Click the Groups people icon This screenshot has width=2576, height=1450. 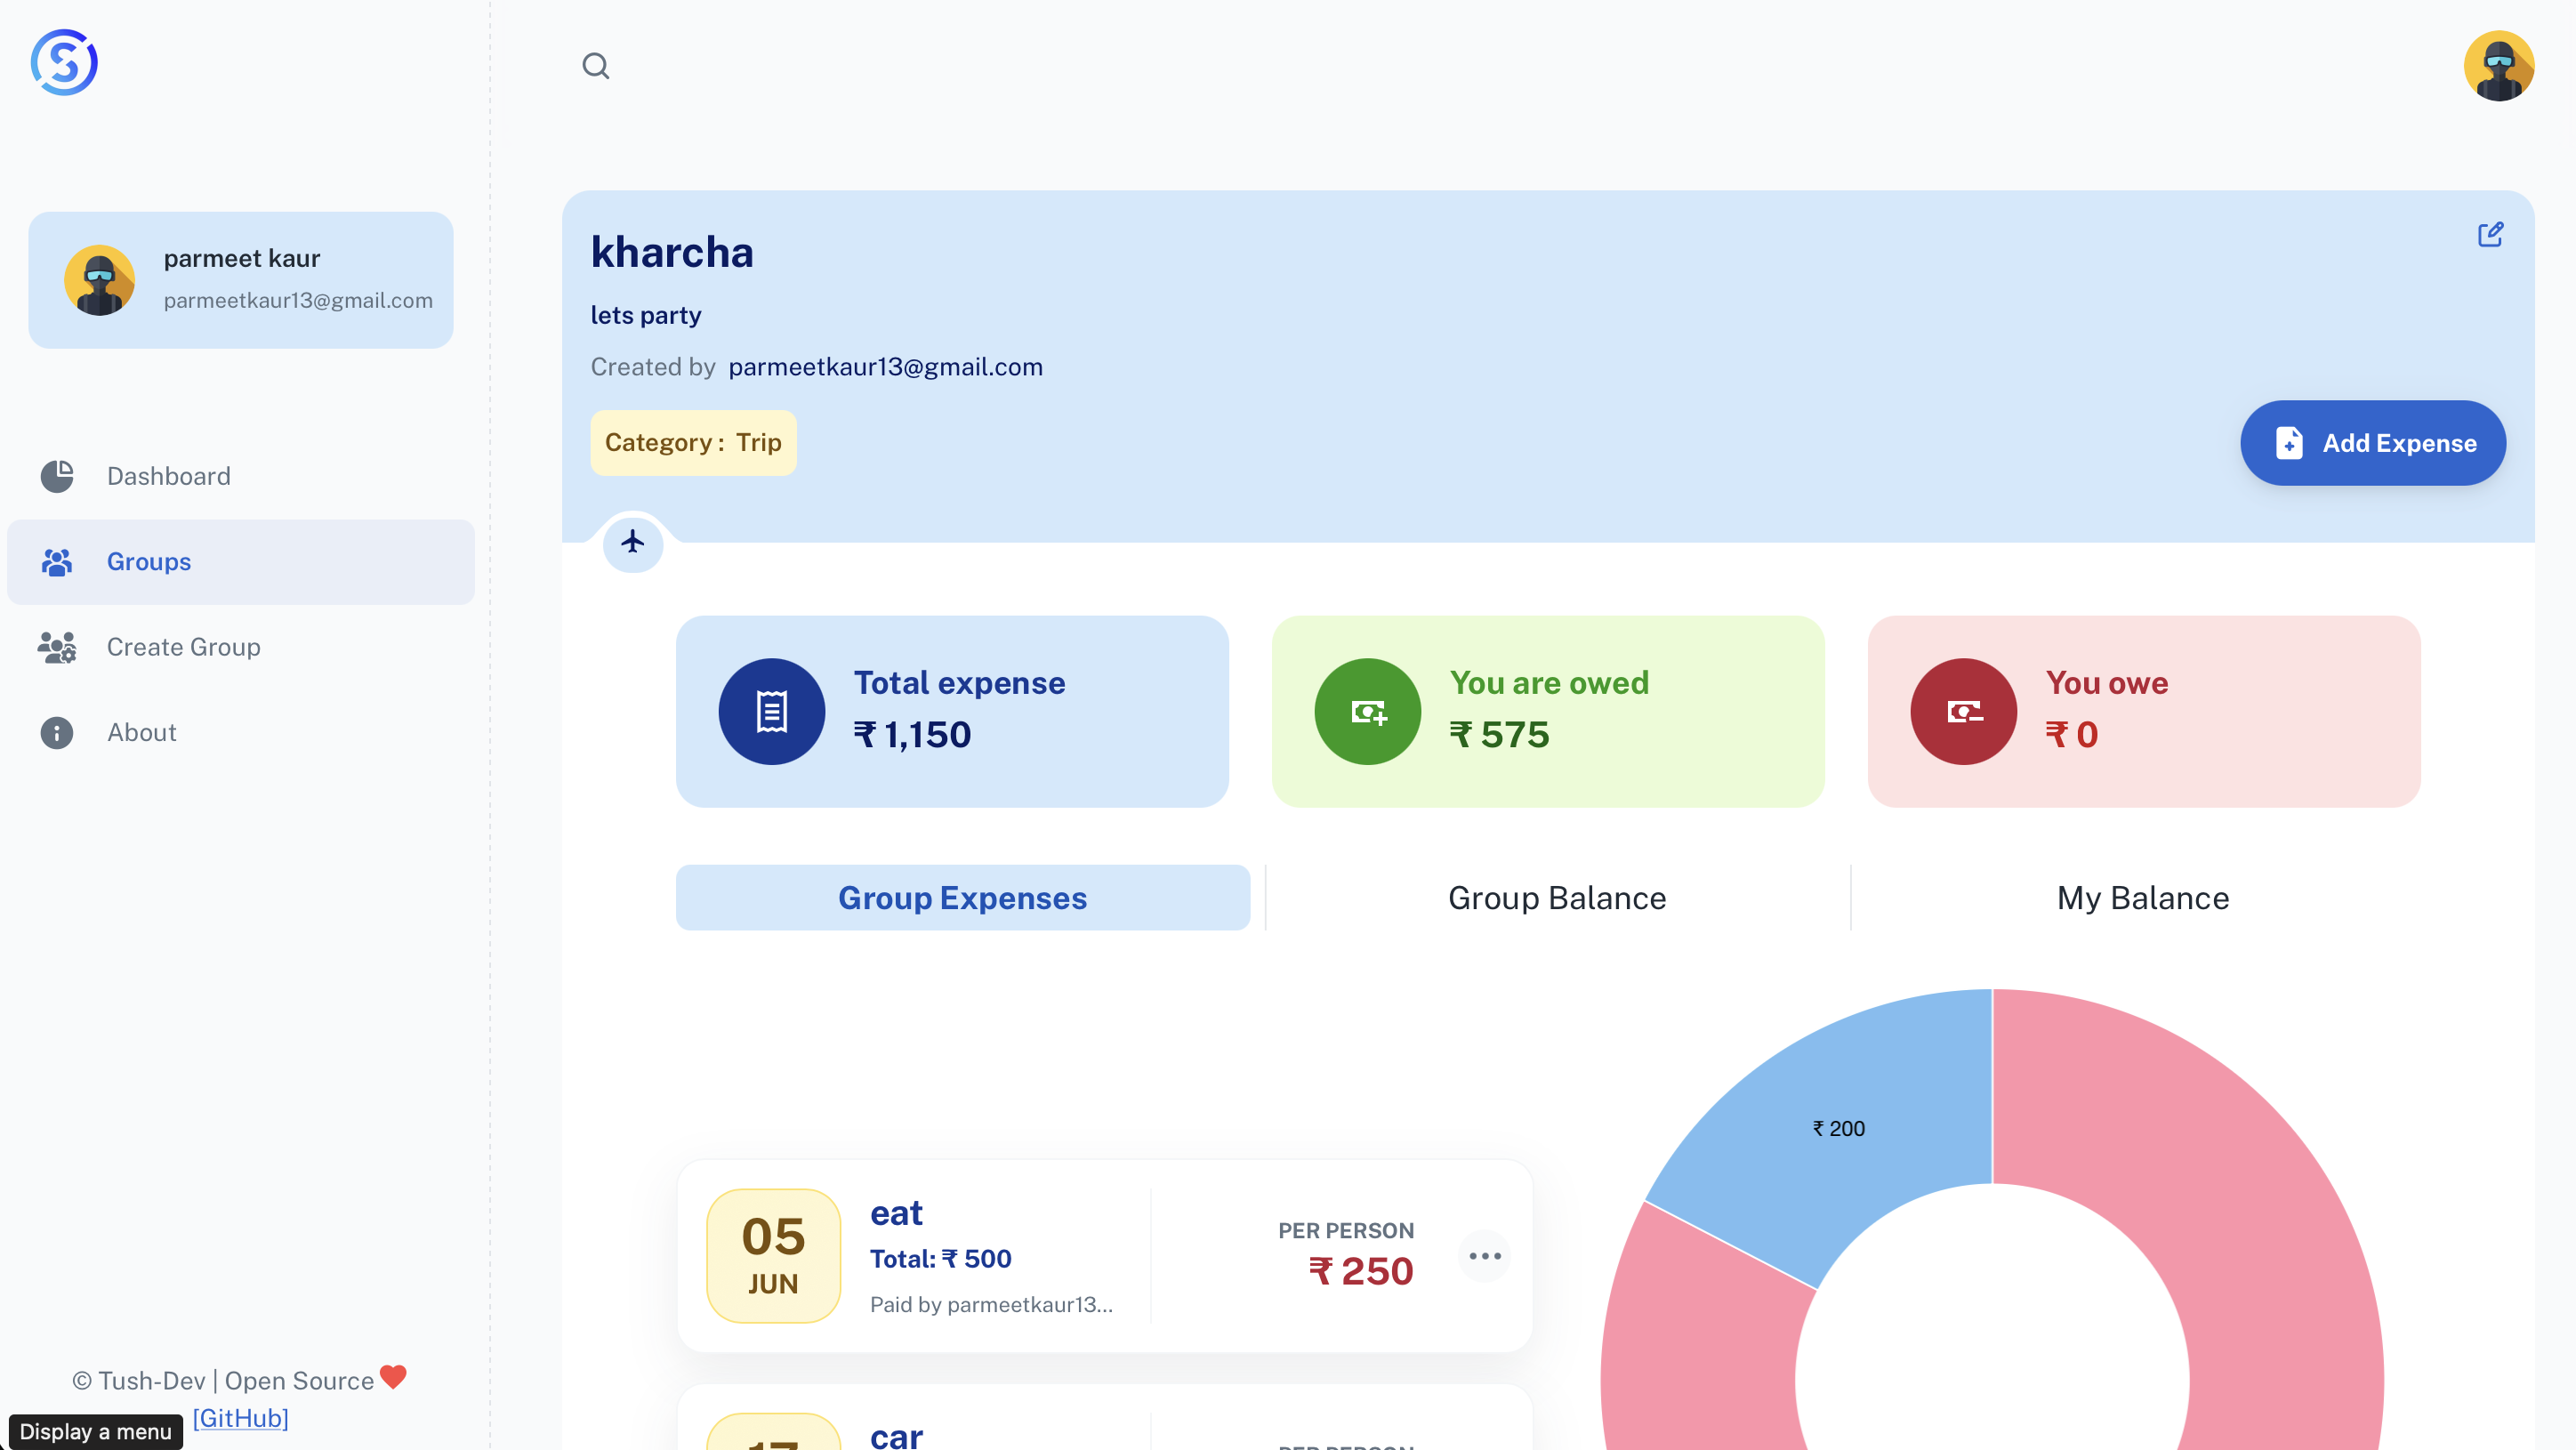(x=57, y=562)
